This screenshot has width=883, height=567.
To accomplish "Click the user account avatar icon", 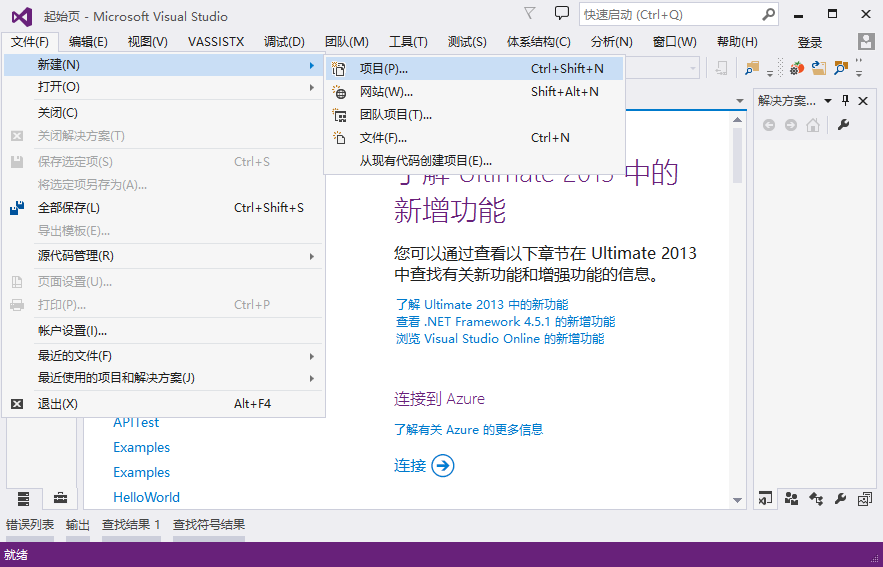I will click(x=866, y=42).
